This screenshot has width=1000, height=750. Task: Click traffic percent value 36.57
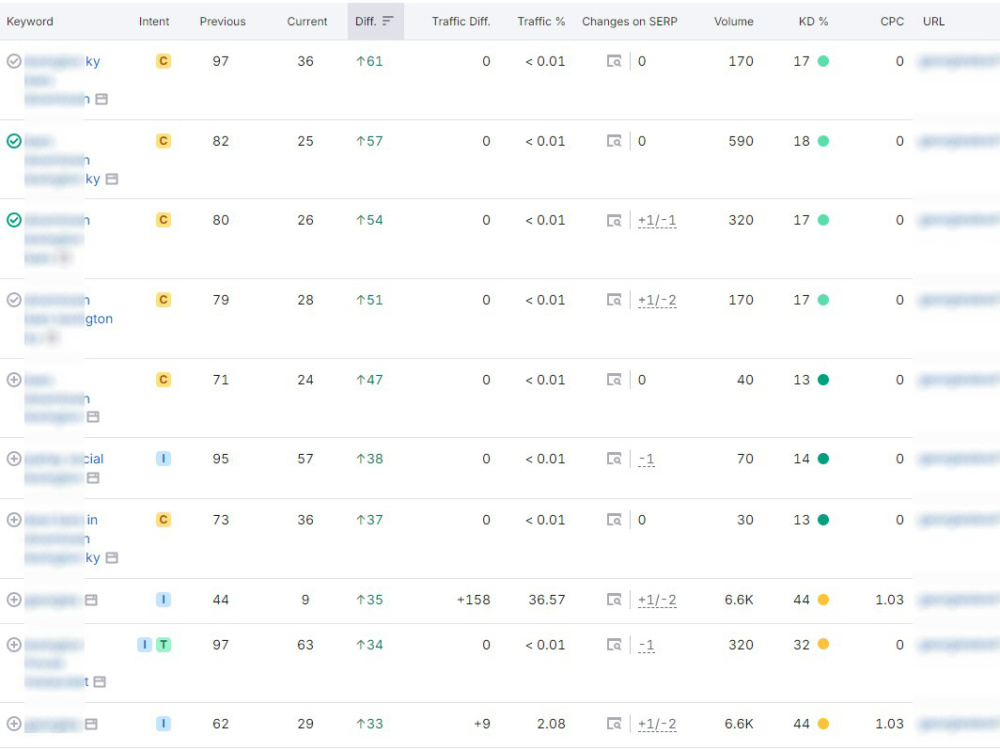[547, 599]
